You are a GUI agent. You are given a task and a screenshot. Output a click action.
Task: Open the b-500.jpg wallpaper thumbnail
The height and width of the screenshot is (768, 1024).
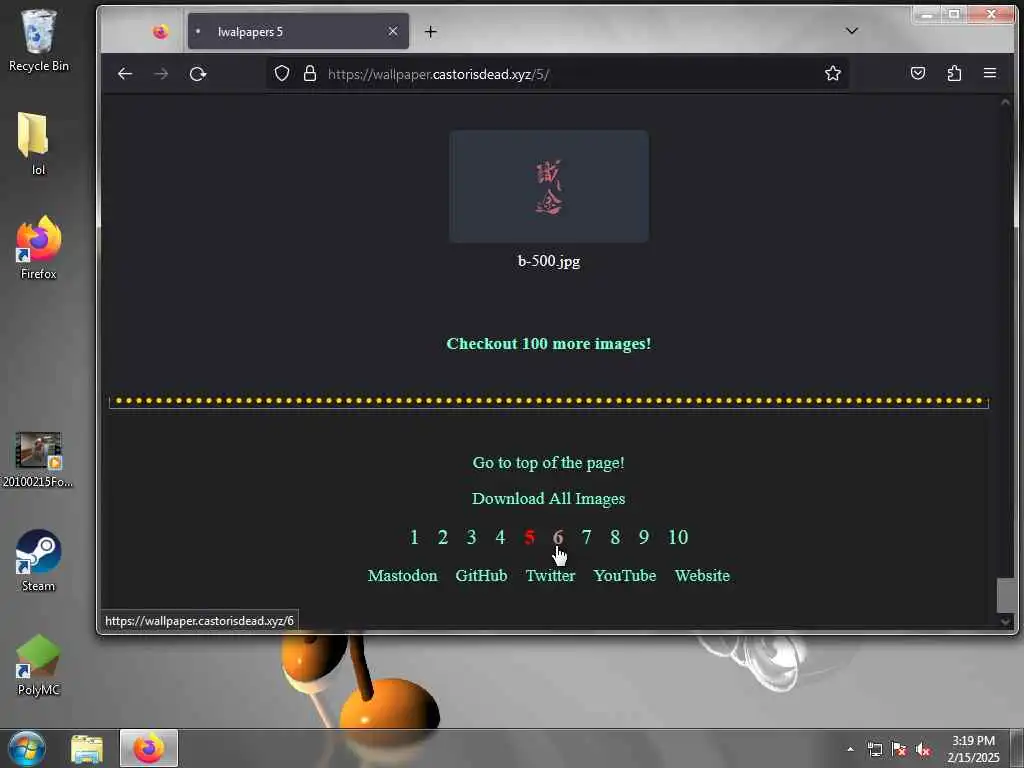[549, 186]
